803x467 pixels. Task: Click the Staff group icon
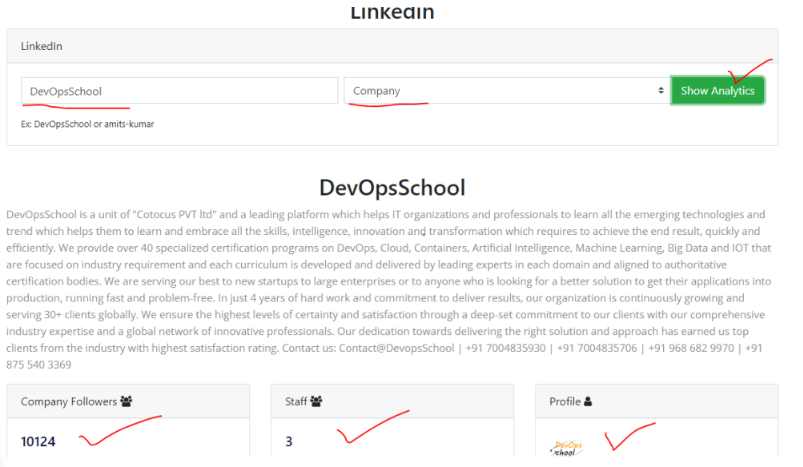pos(316,401)
